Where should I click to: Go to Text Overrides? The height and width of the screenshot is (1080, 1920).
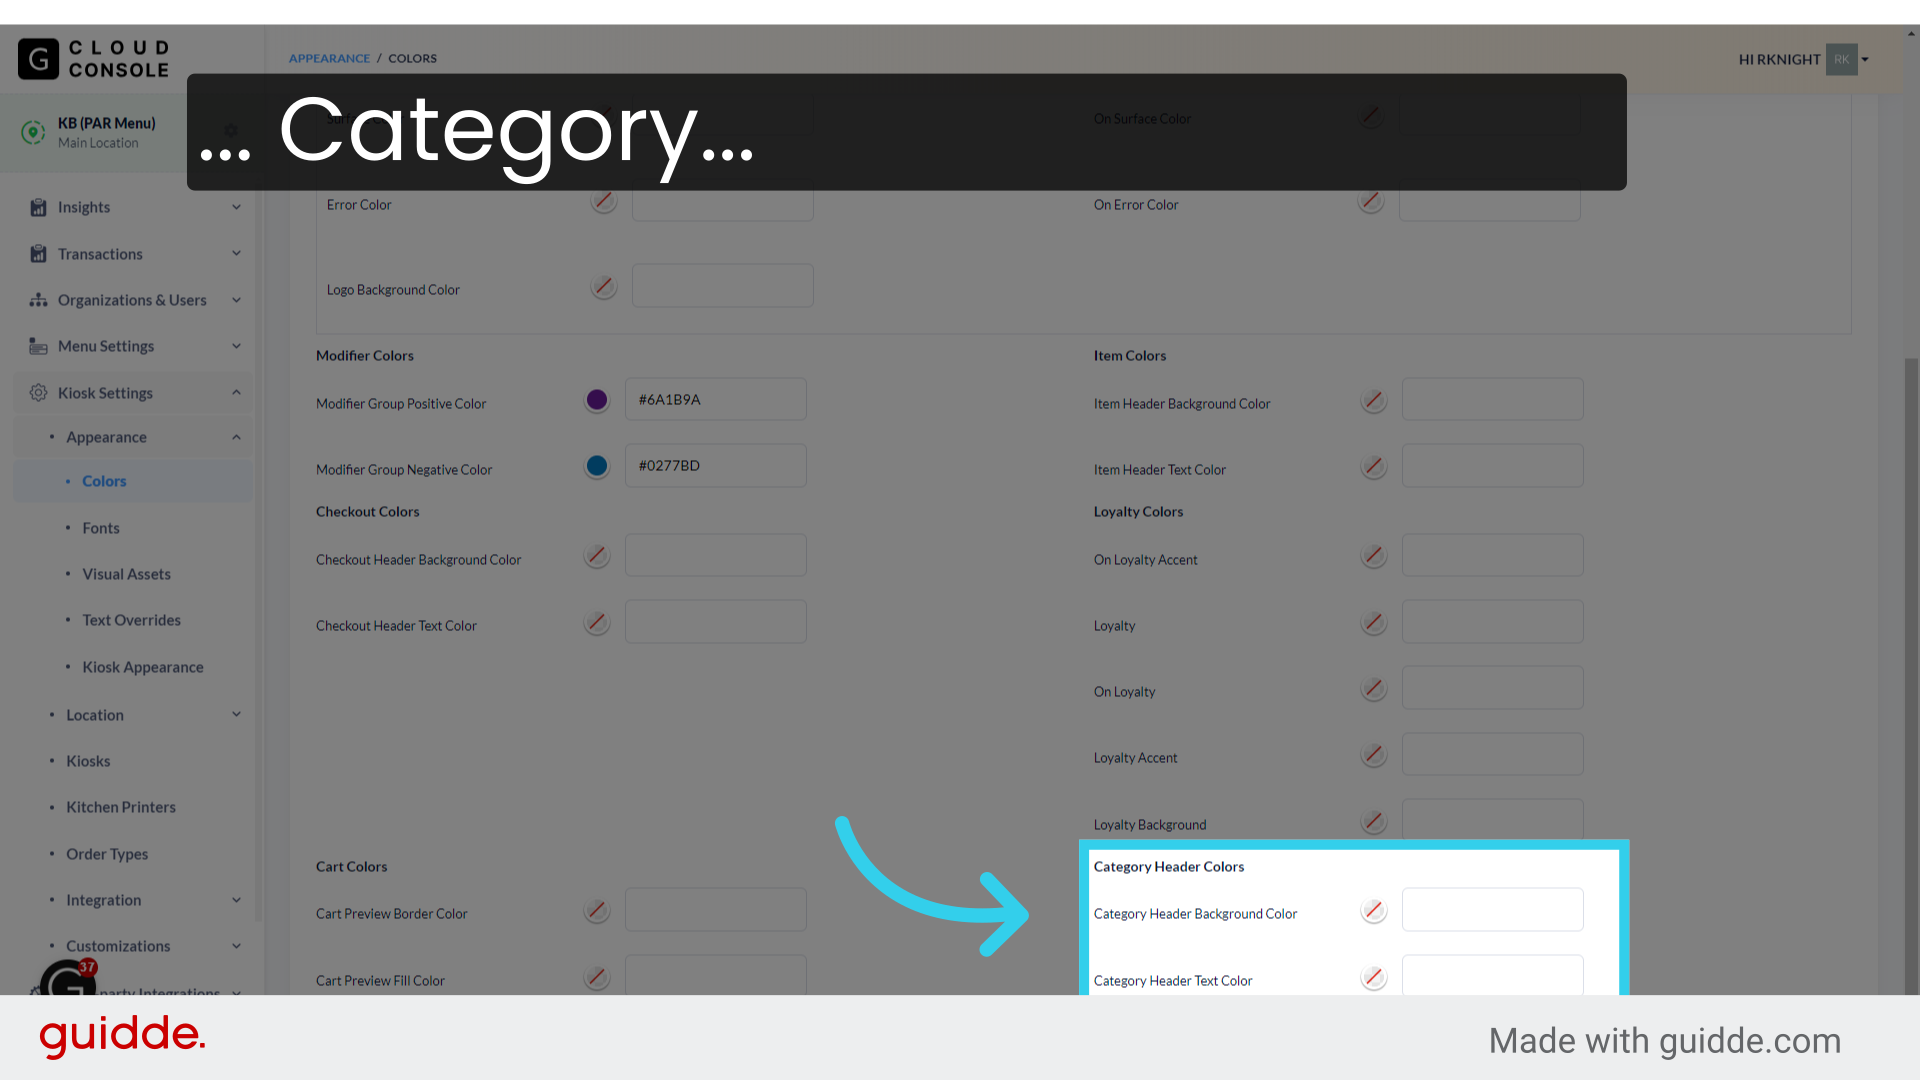coord(132,620)
